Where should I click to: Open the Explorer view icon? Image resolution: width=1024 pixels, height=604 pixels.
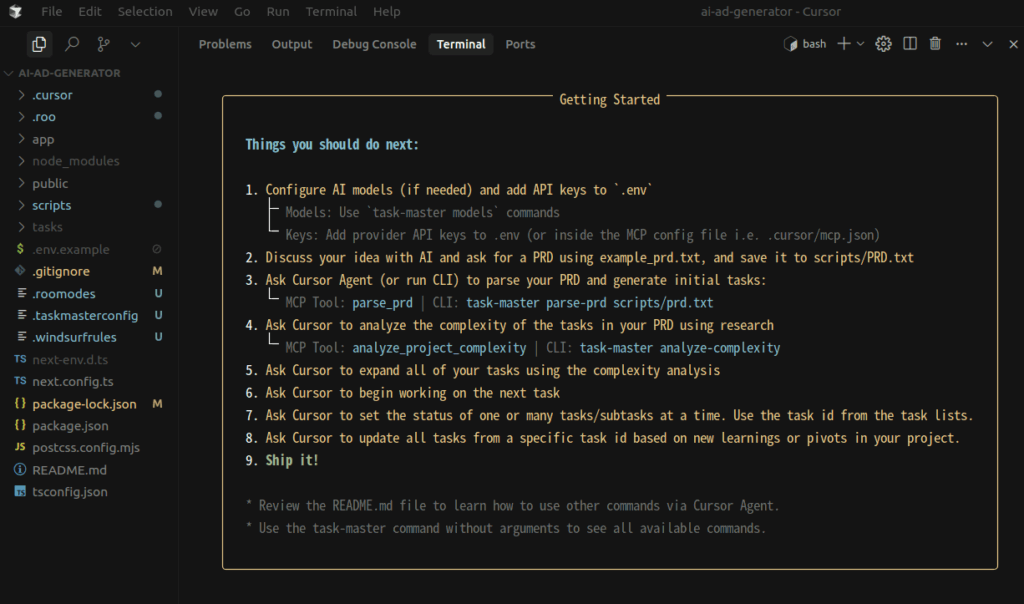coord(39,44)
